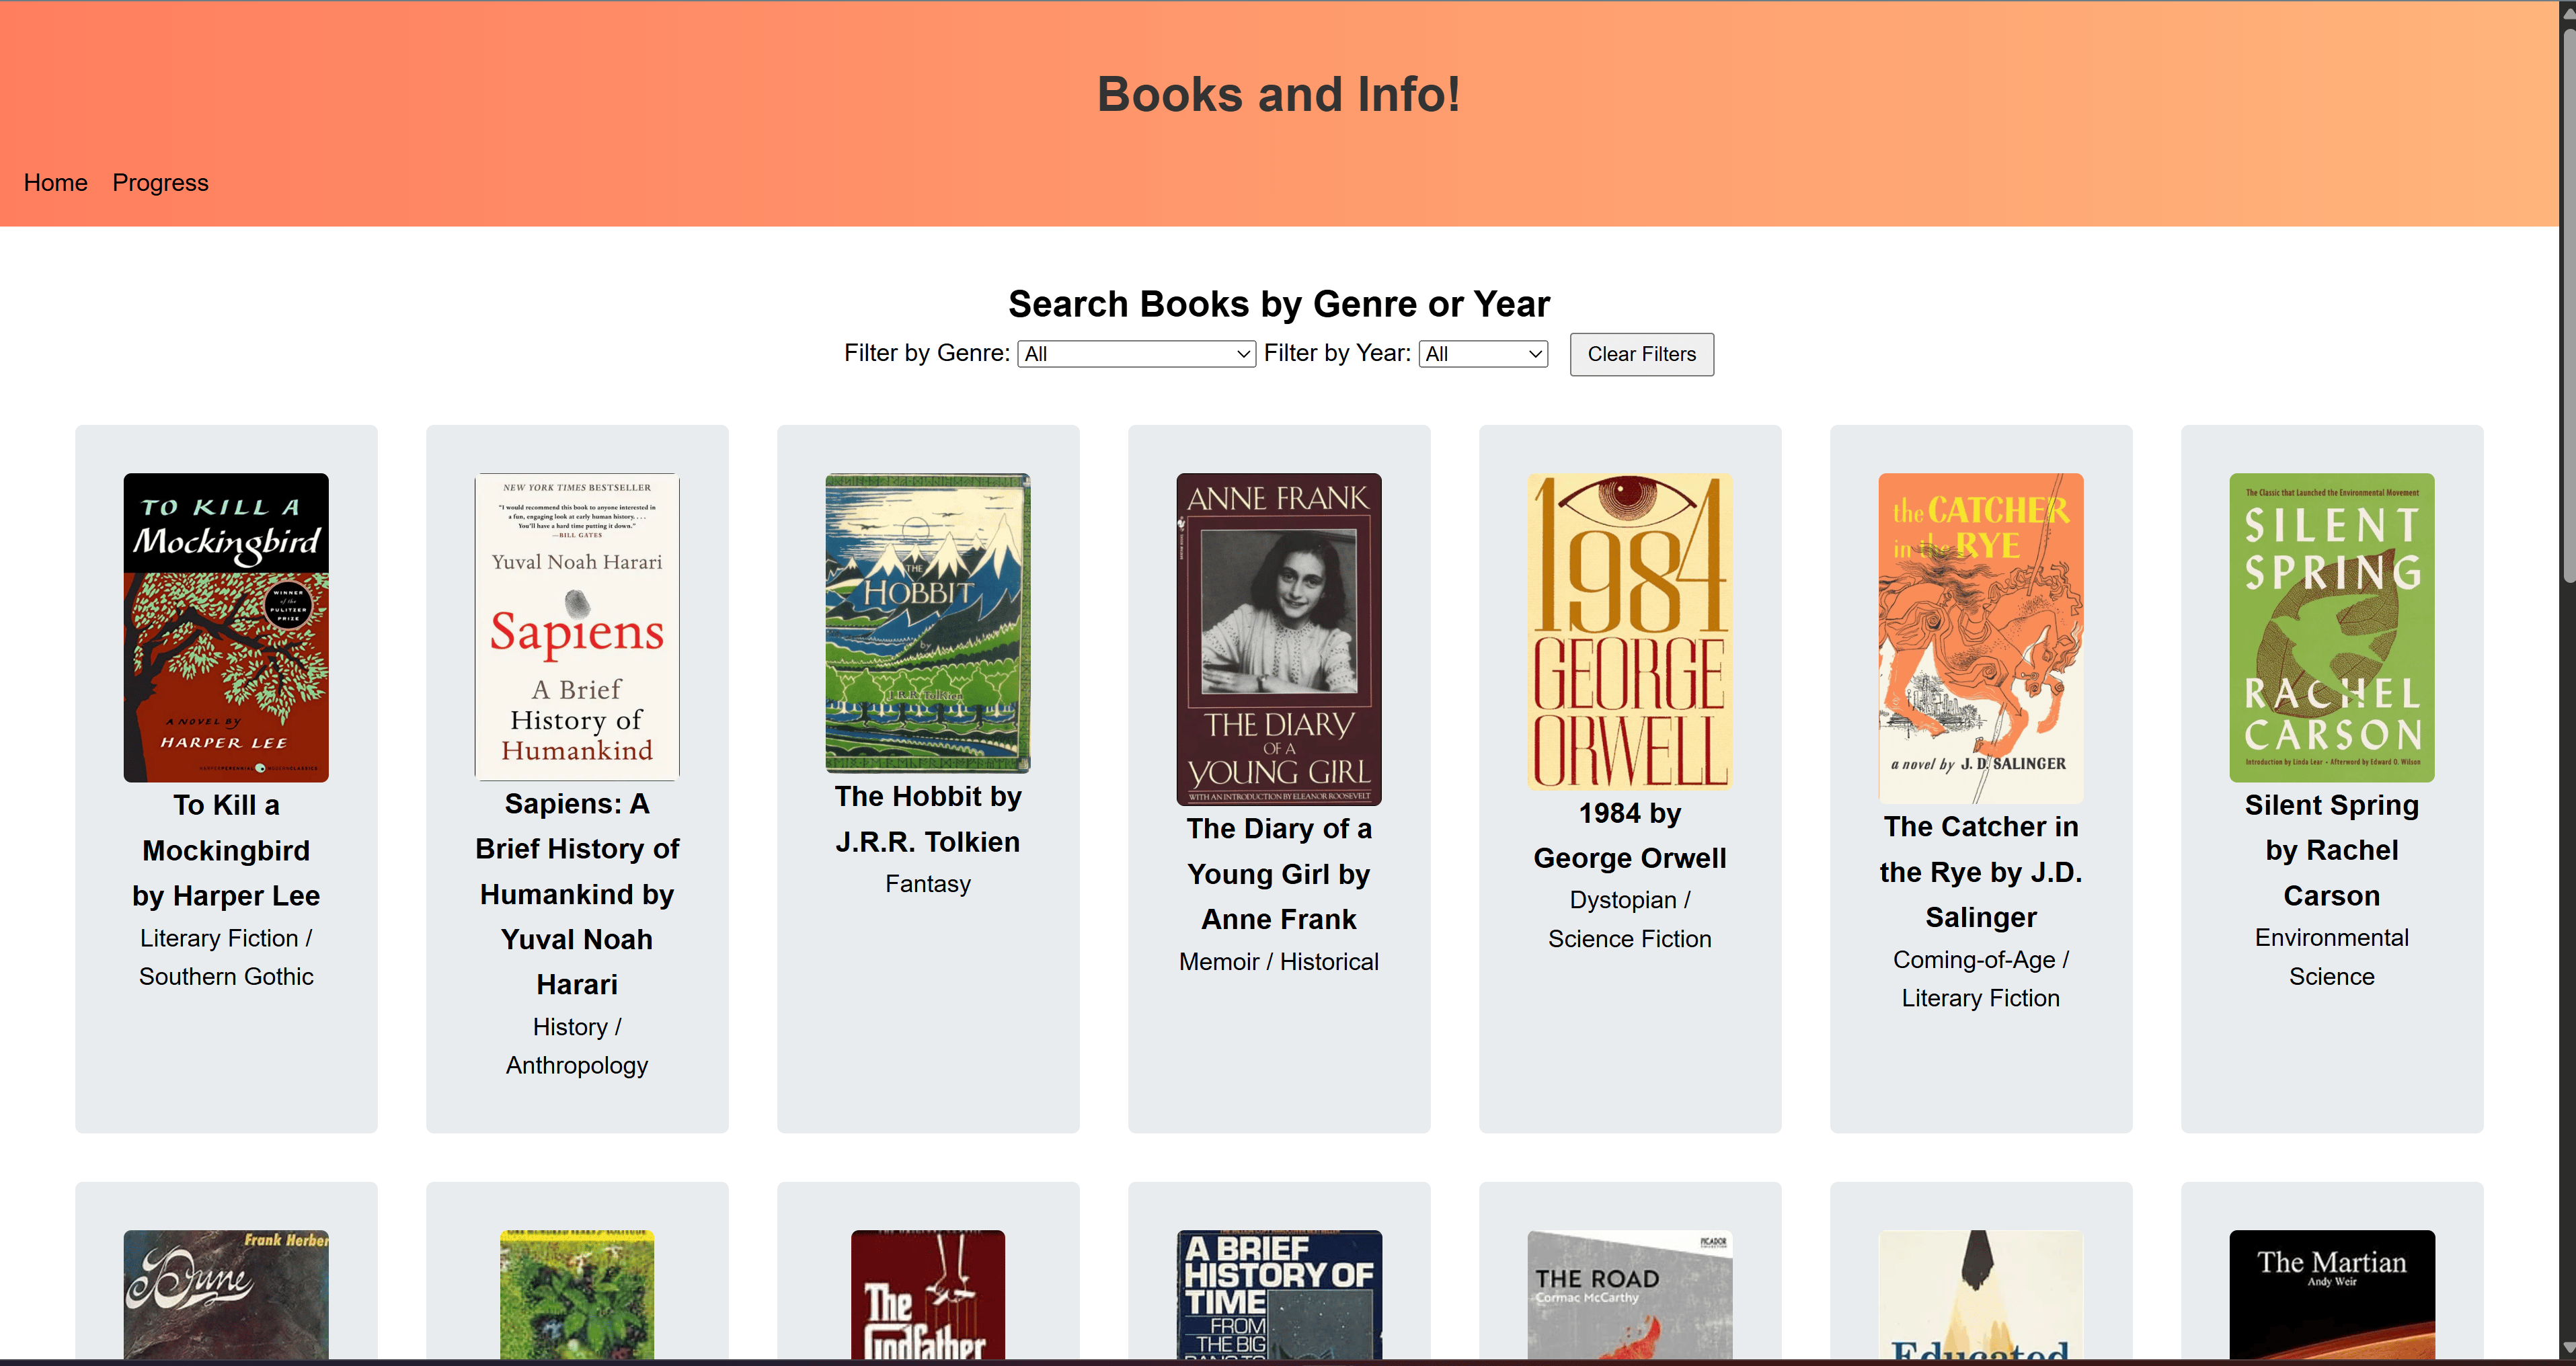Expand the Filter by Genre dropdown
Image resolution: width=2576 pixels, height=1366 pixels.
coord(1136,354)
